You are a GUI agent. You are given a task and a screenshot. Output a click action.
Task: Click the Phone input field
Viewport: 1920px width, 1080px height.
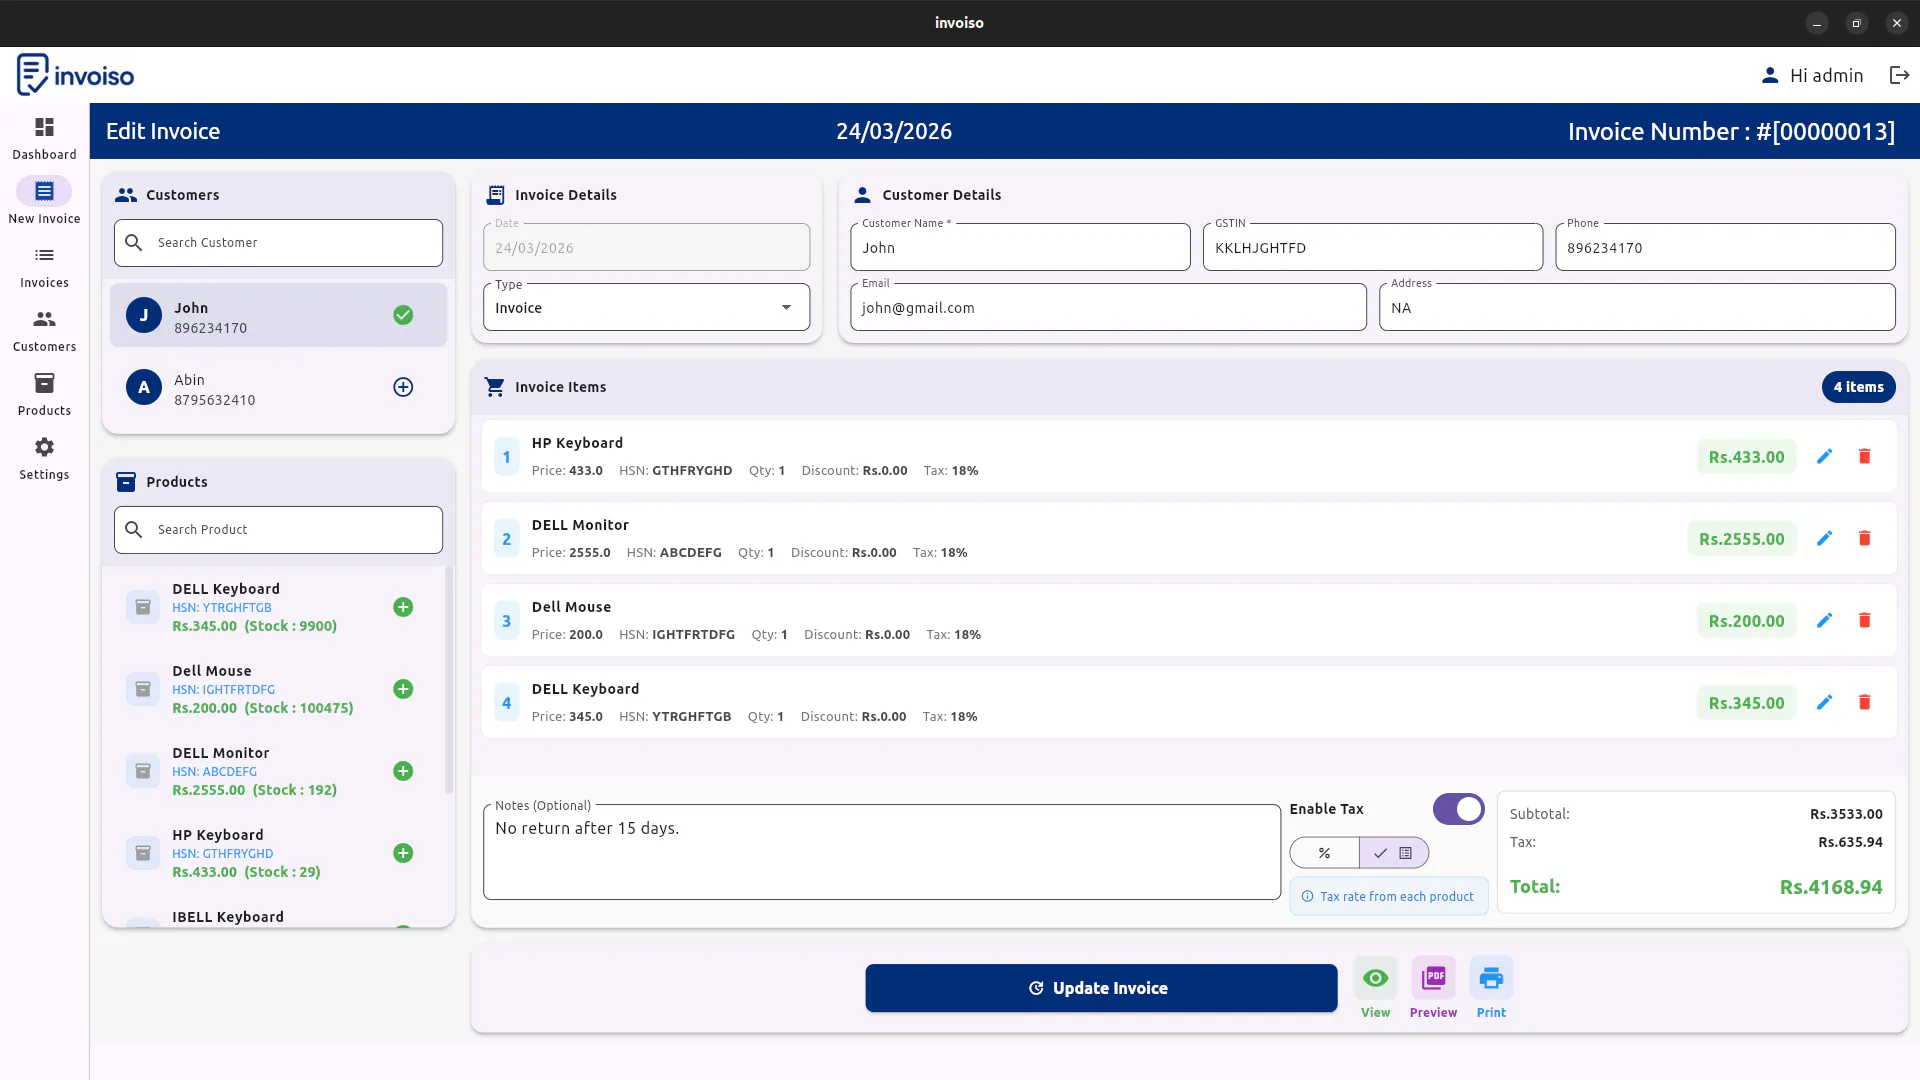pyautogui.click(x=1725, y=248)
